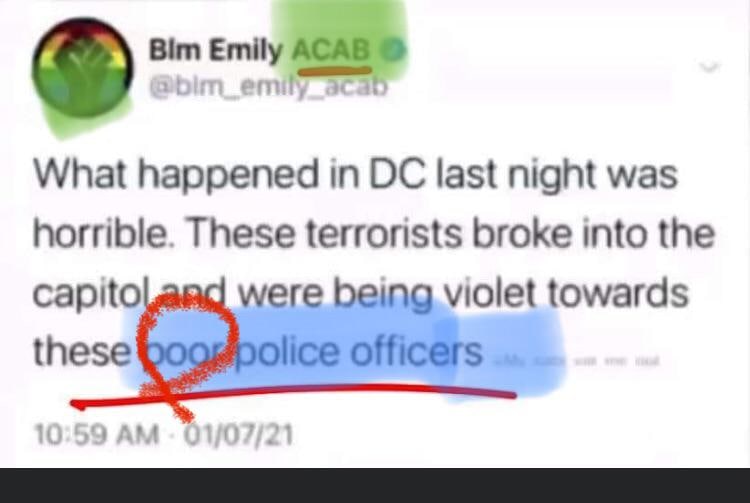Viewport: 750px width, 503px height.
Task: Expand the tweet options chevron
Action: tap(709, 67)
